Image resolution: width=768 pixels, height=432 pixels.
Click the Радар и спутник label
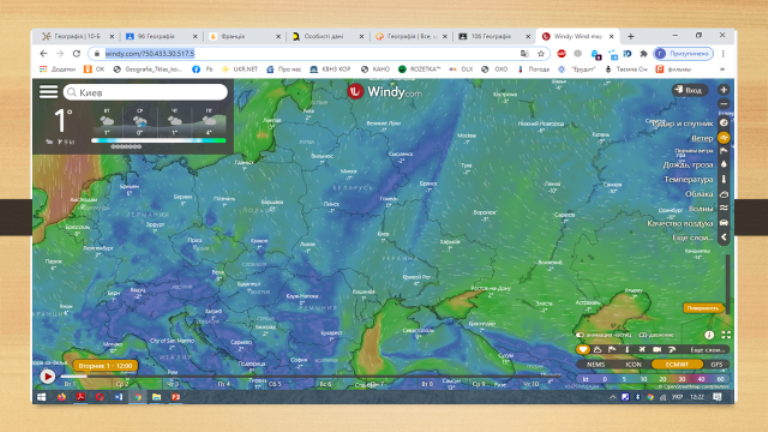(x=684, y=123)
